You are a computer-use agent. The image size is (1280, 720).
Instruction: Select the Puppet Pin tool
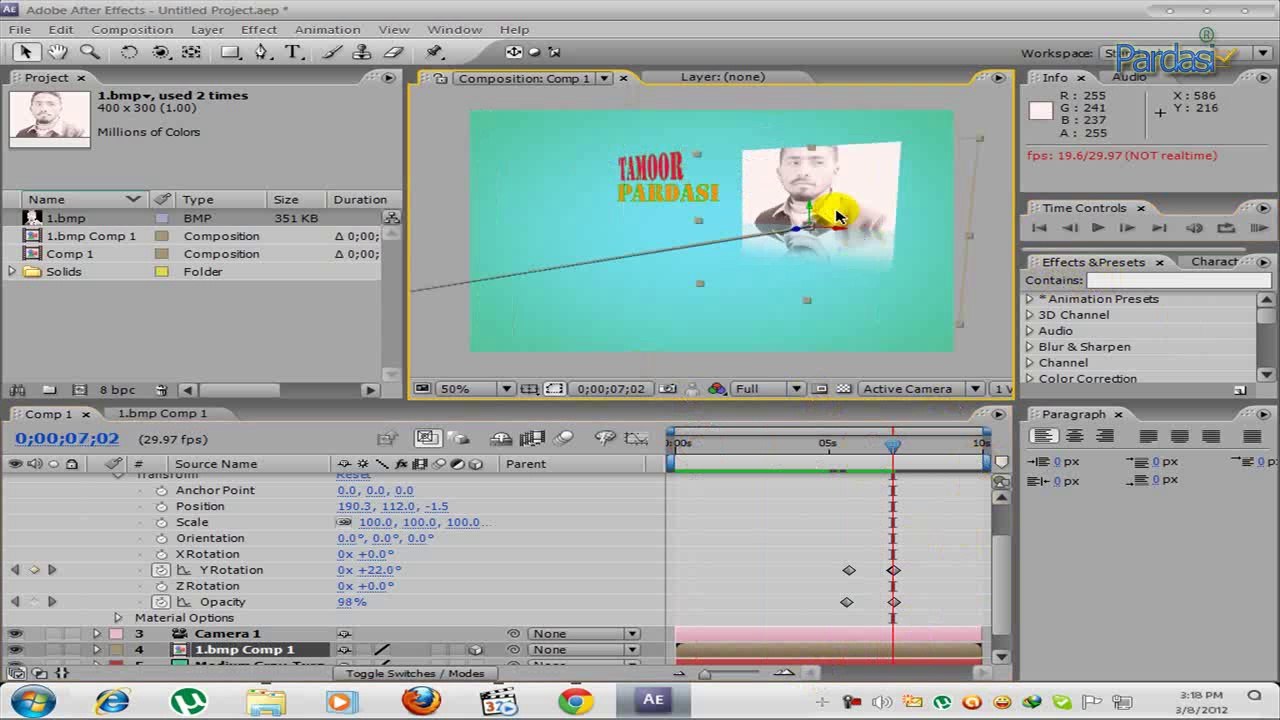pyautogui.click(x=434, y=52)
